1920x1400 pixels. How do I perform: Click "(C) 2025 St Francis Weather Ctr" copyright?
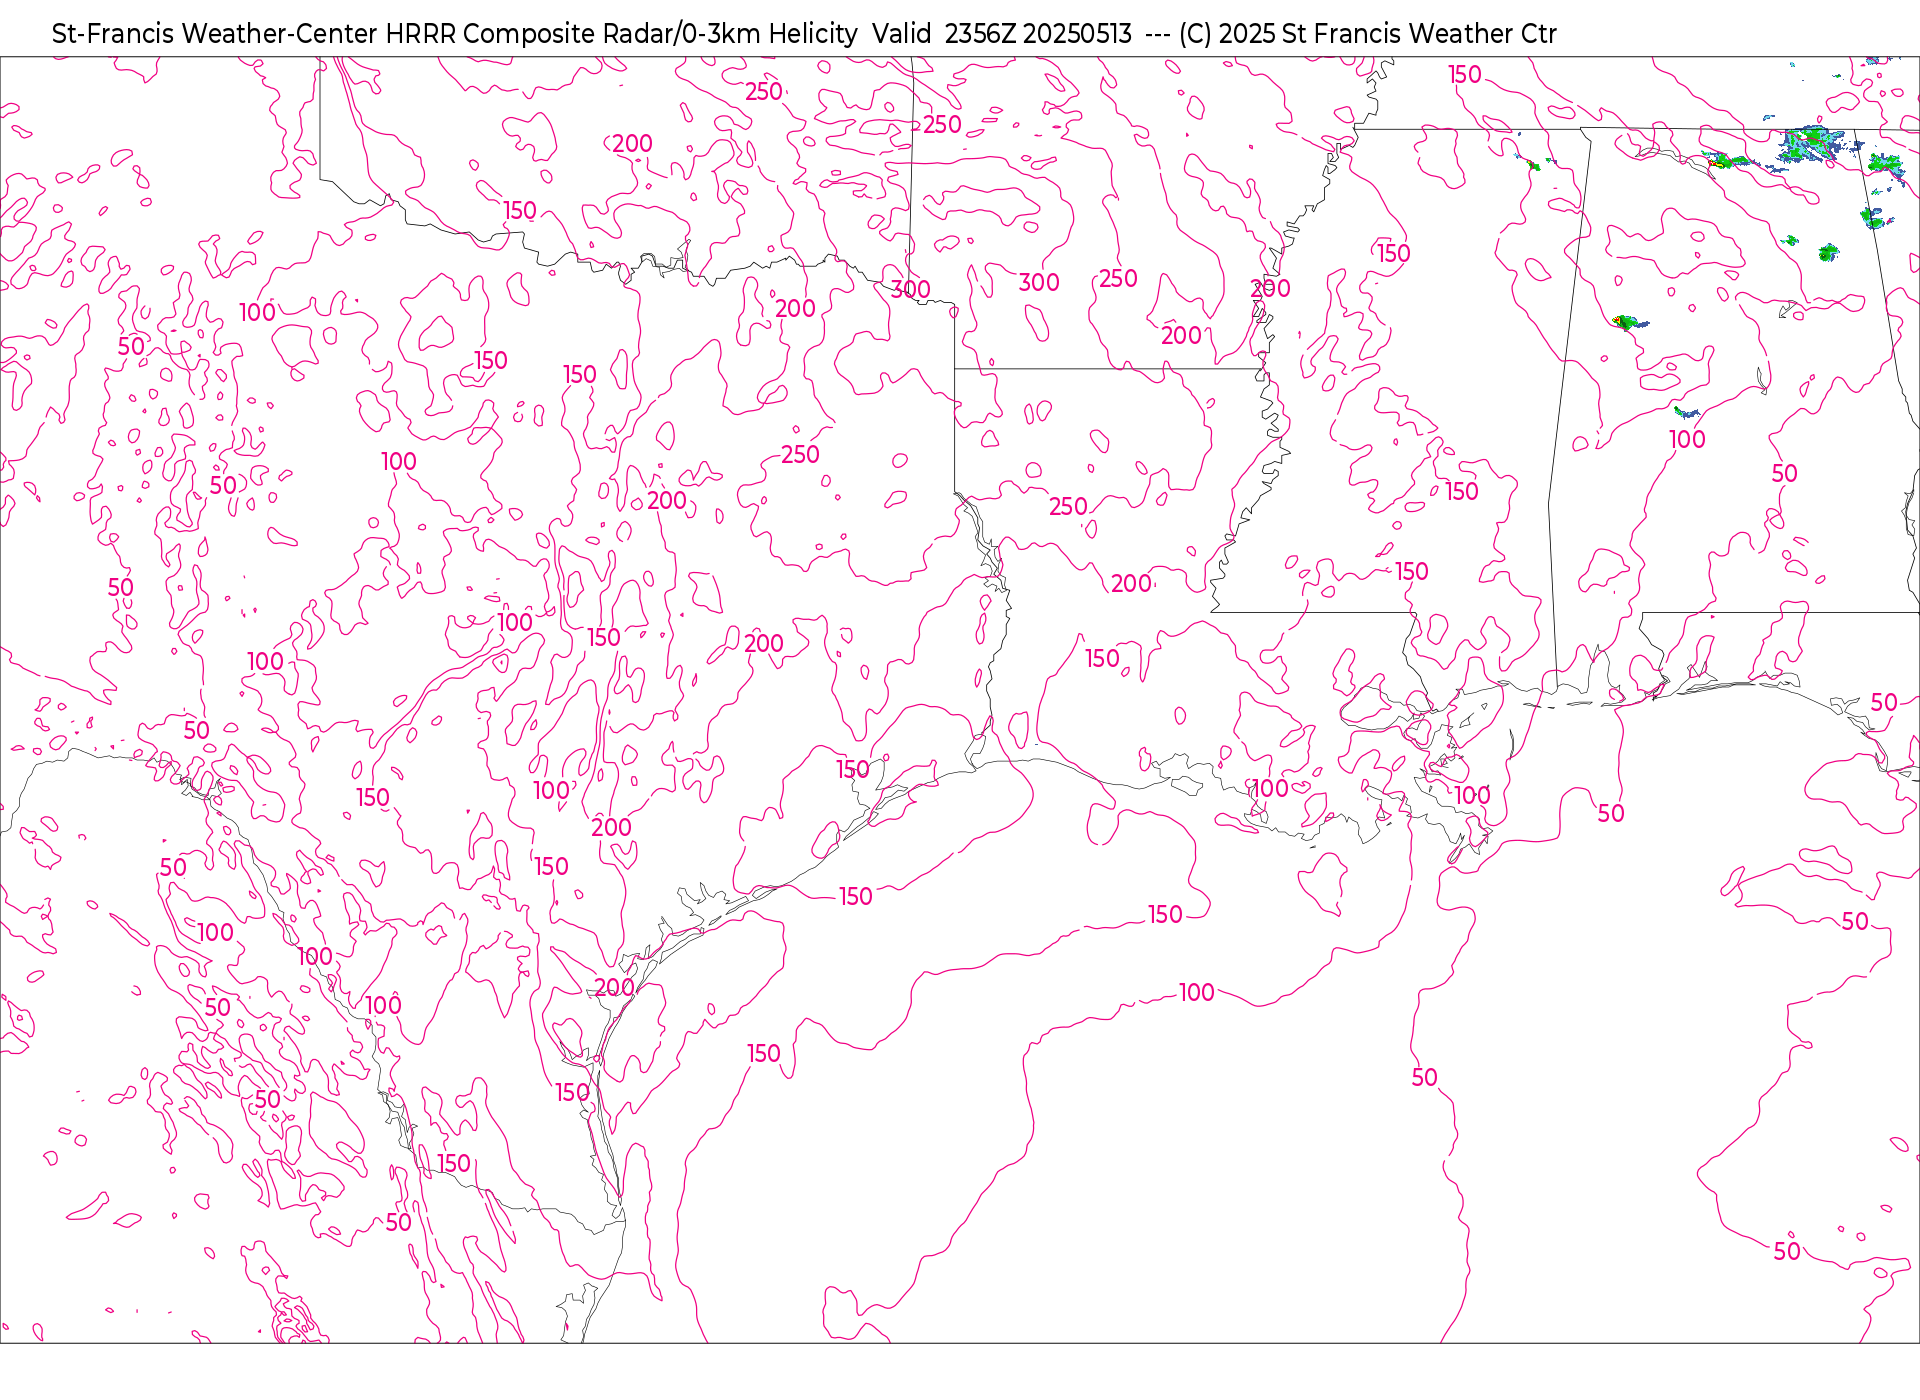[1367, 34]
